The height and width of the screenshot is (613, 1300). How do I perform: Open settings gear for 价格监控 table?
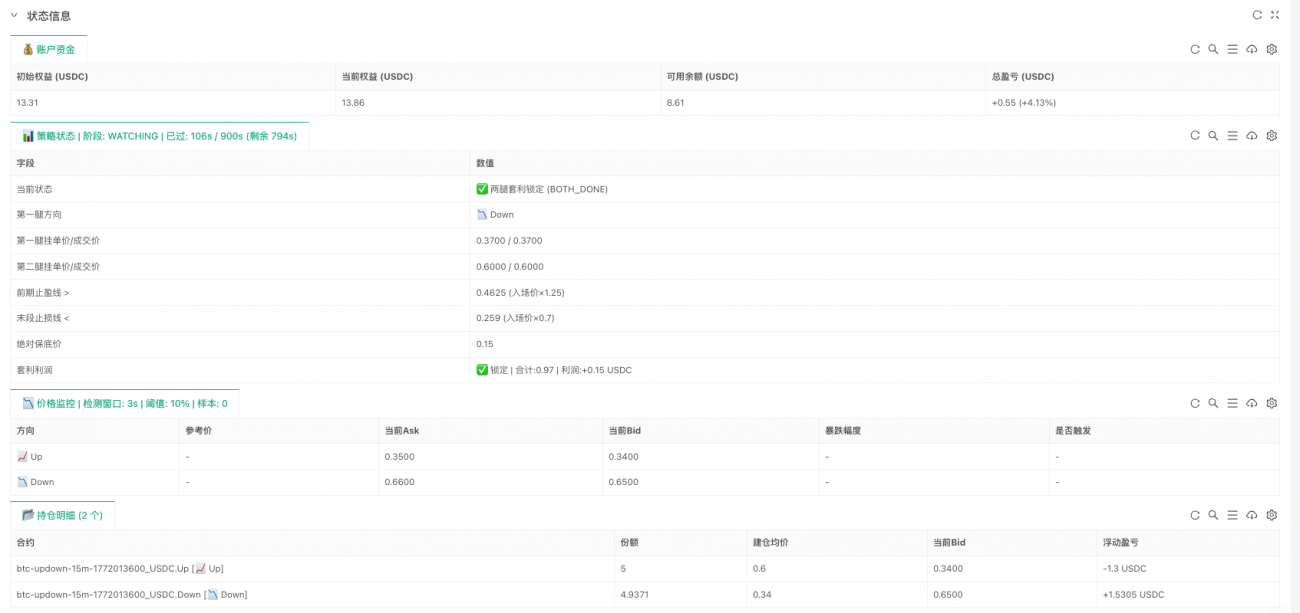point(1272,403)
